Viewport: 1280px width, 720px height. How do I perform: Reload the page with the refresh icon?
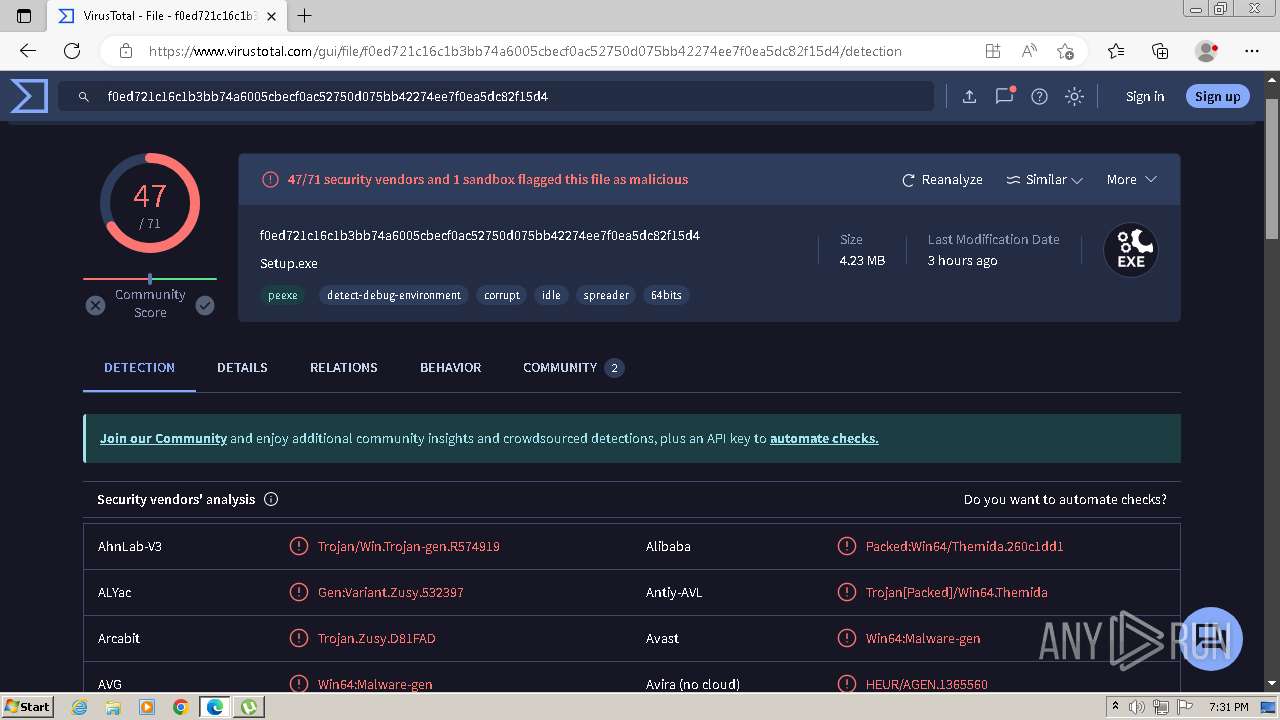click(72, 51)
